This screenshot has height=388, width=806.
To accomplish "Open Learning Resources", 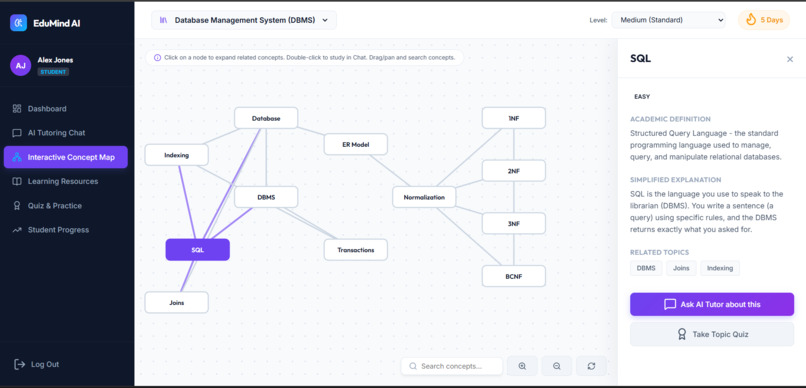I will [x=66, y=181].
